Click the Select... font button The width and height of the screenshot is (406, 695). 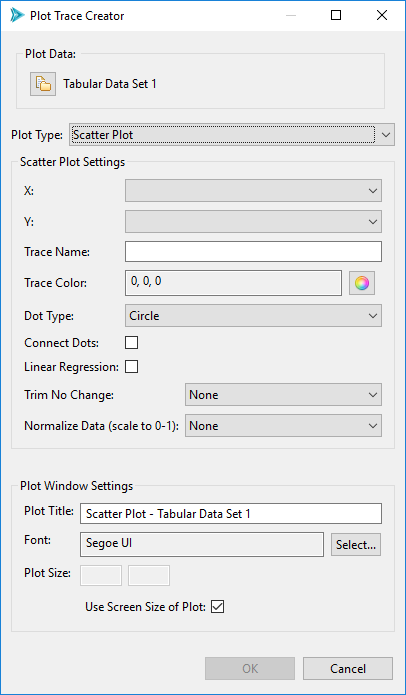coord(356,544)
